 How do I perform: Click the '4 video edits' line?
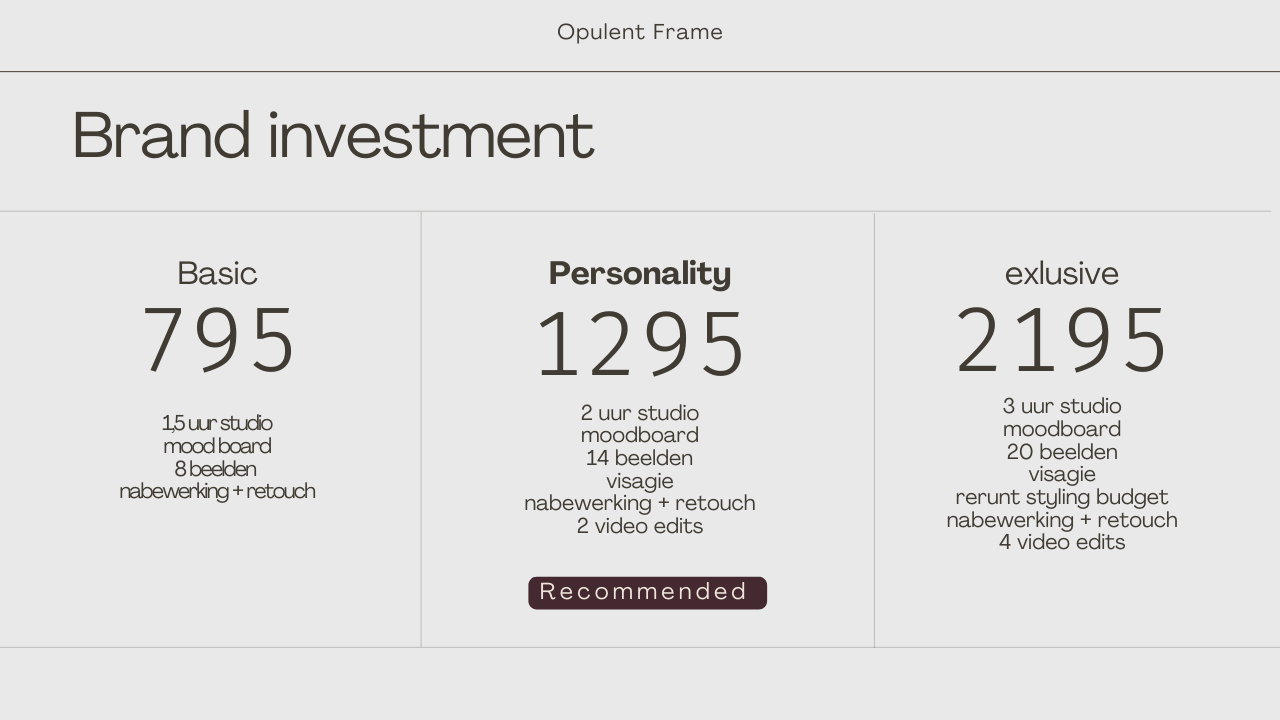(x=1062, y=542)
